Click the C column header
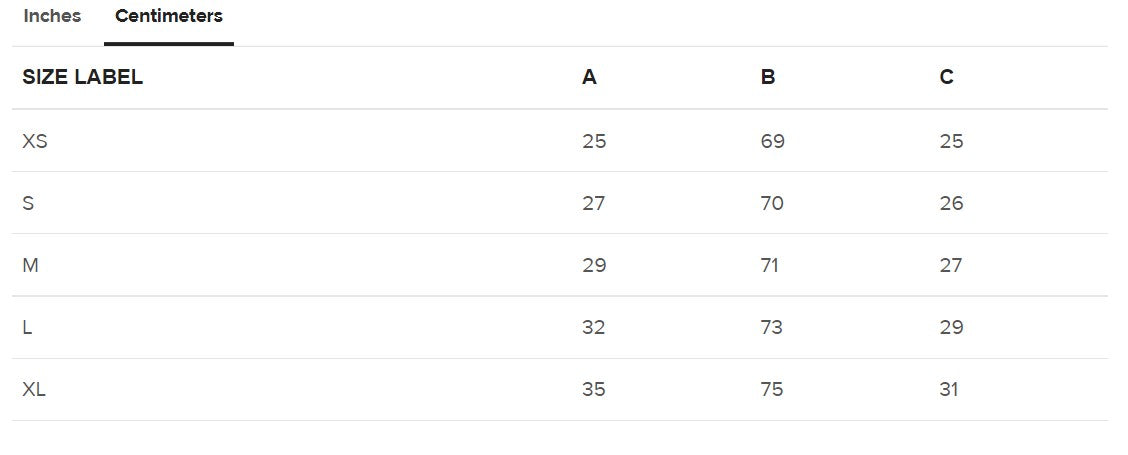Viewport: 1128px width, 455px height. pyautogui.click(x=947, y=77)
